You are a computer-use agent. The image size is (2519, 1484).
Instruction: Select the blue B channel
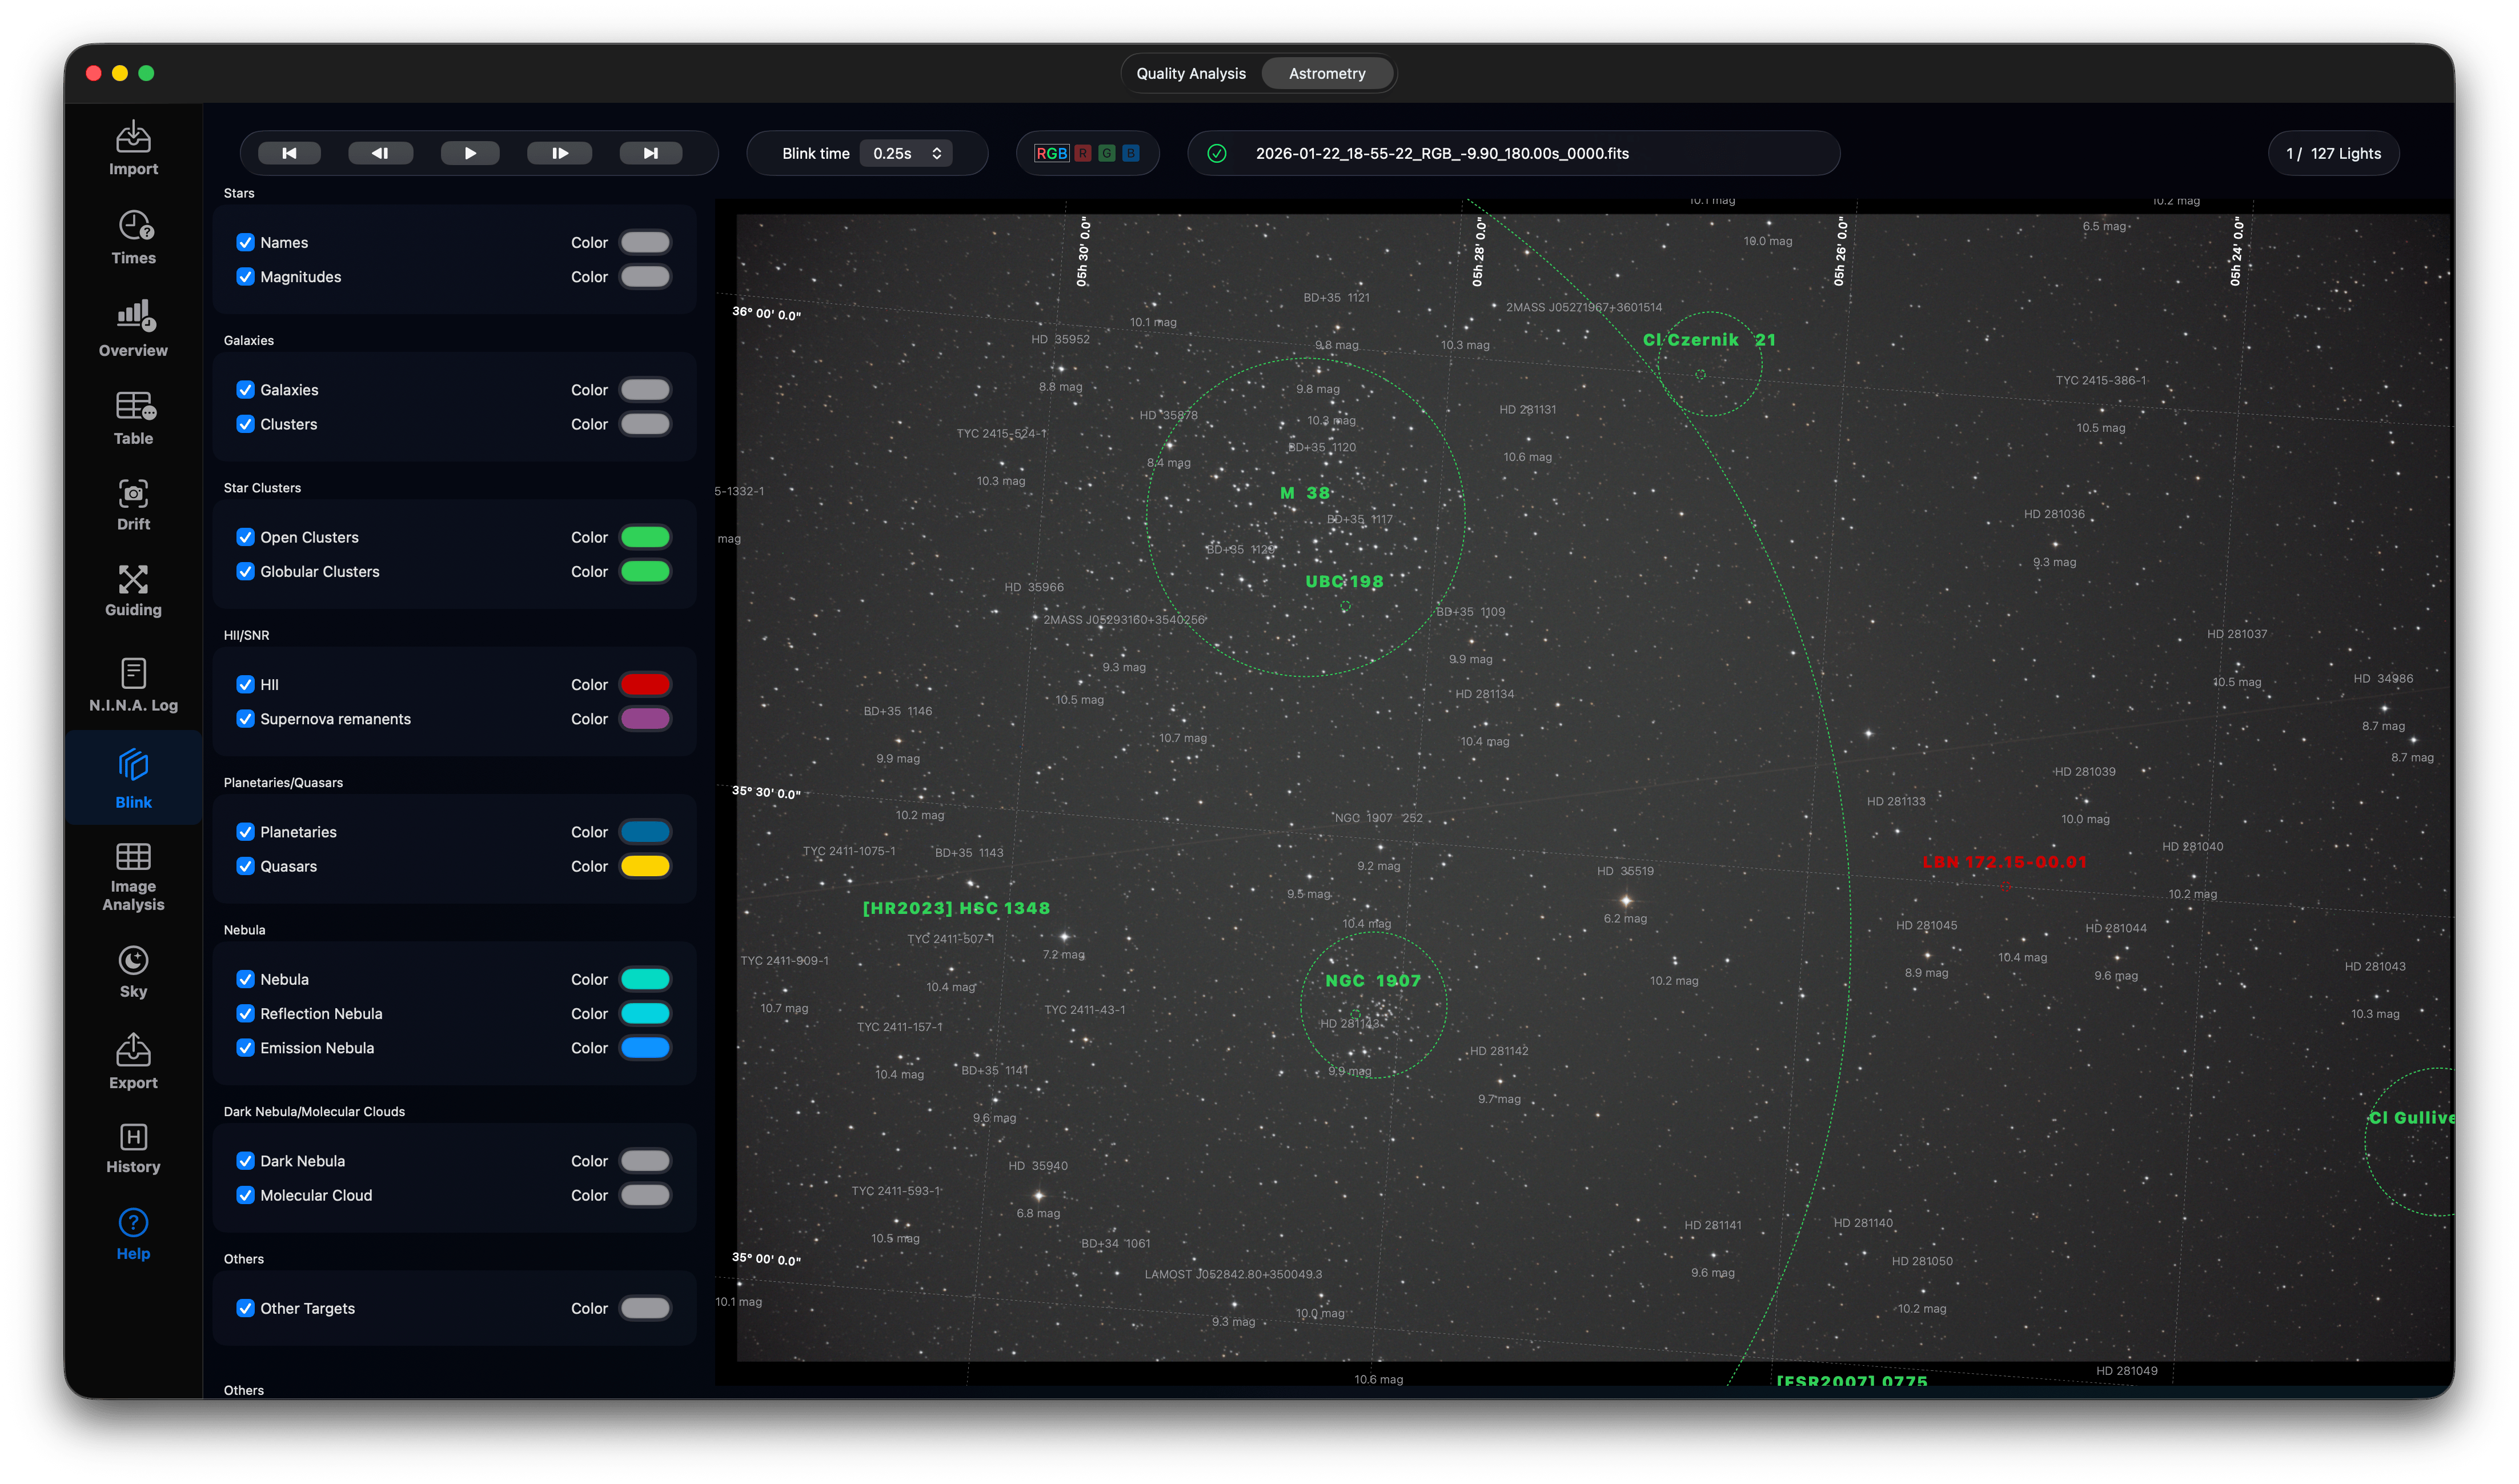[x=1131, y=153]
